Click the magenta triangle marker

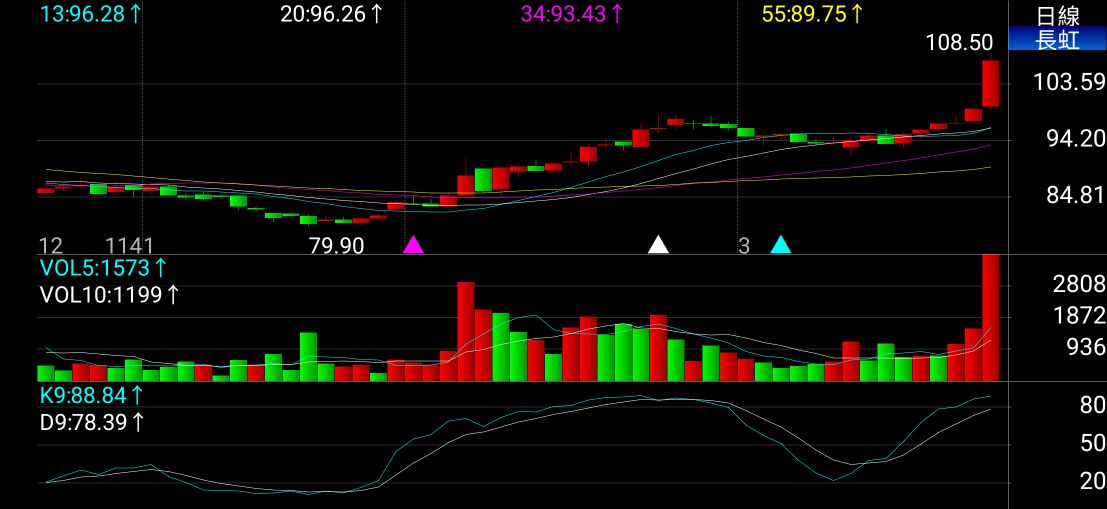coord(413,244)
